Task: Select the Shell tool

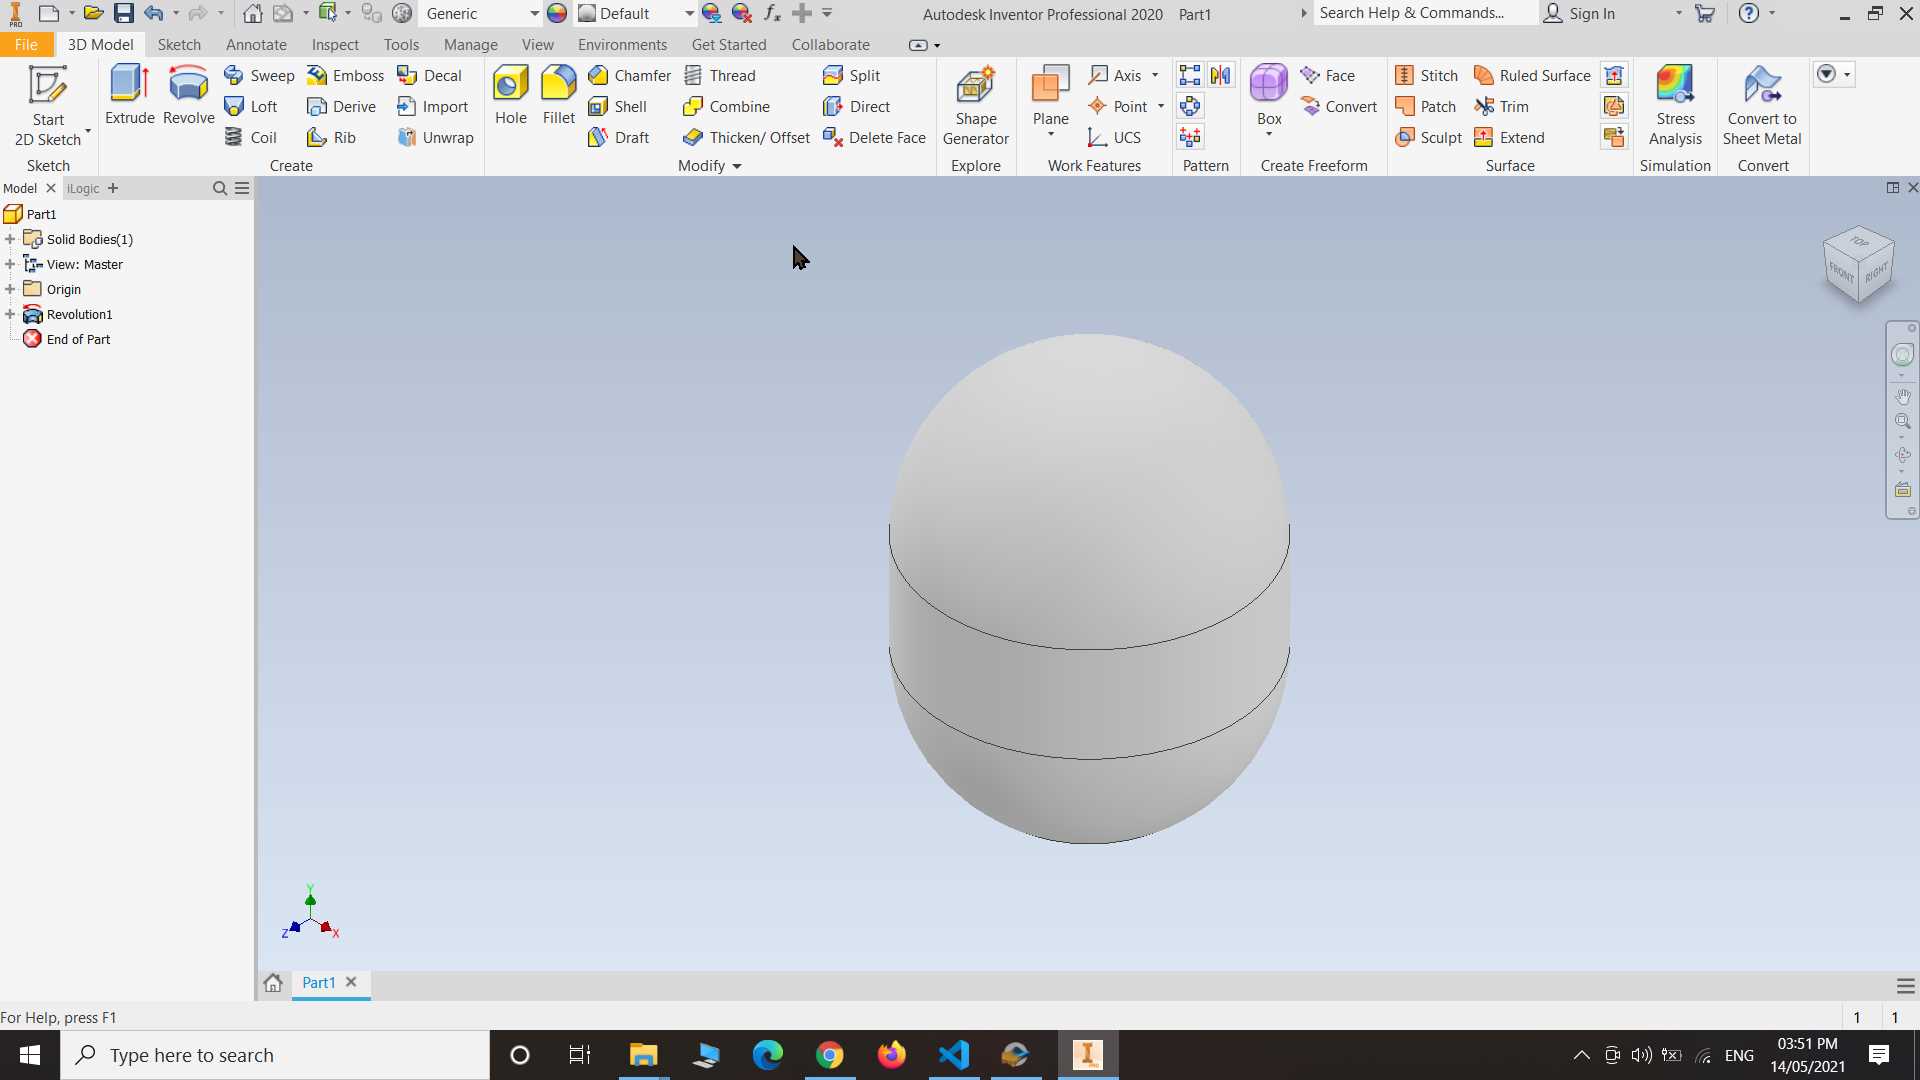Action: [x=617, y=107]
